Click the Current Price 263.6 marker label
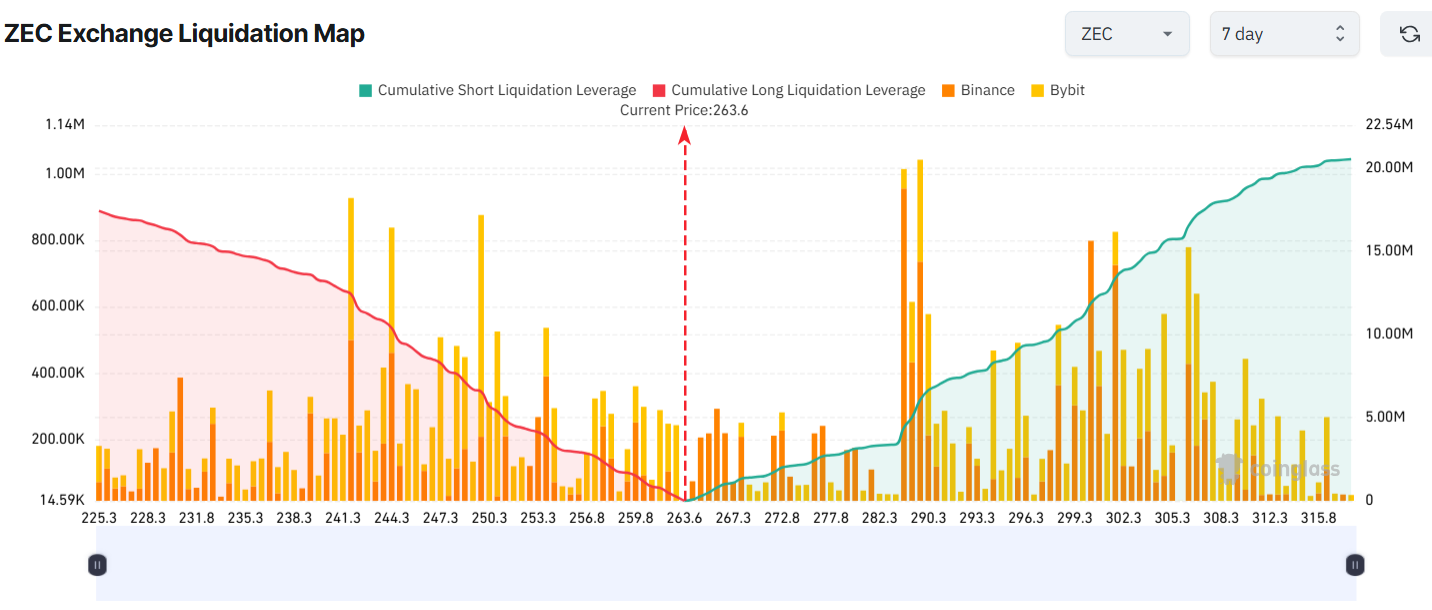This screenshot has width=1432, height=610. (684, 110)
